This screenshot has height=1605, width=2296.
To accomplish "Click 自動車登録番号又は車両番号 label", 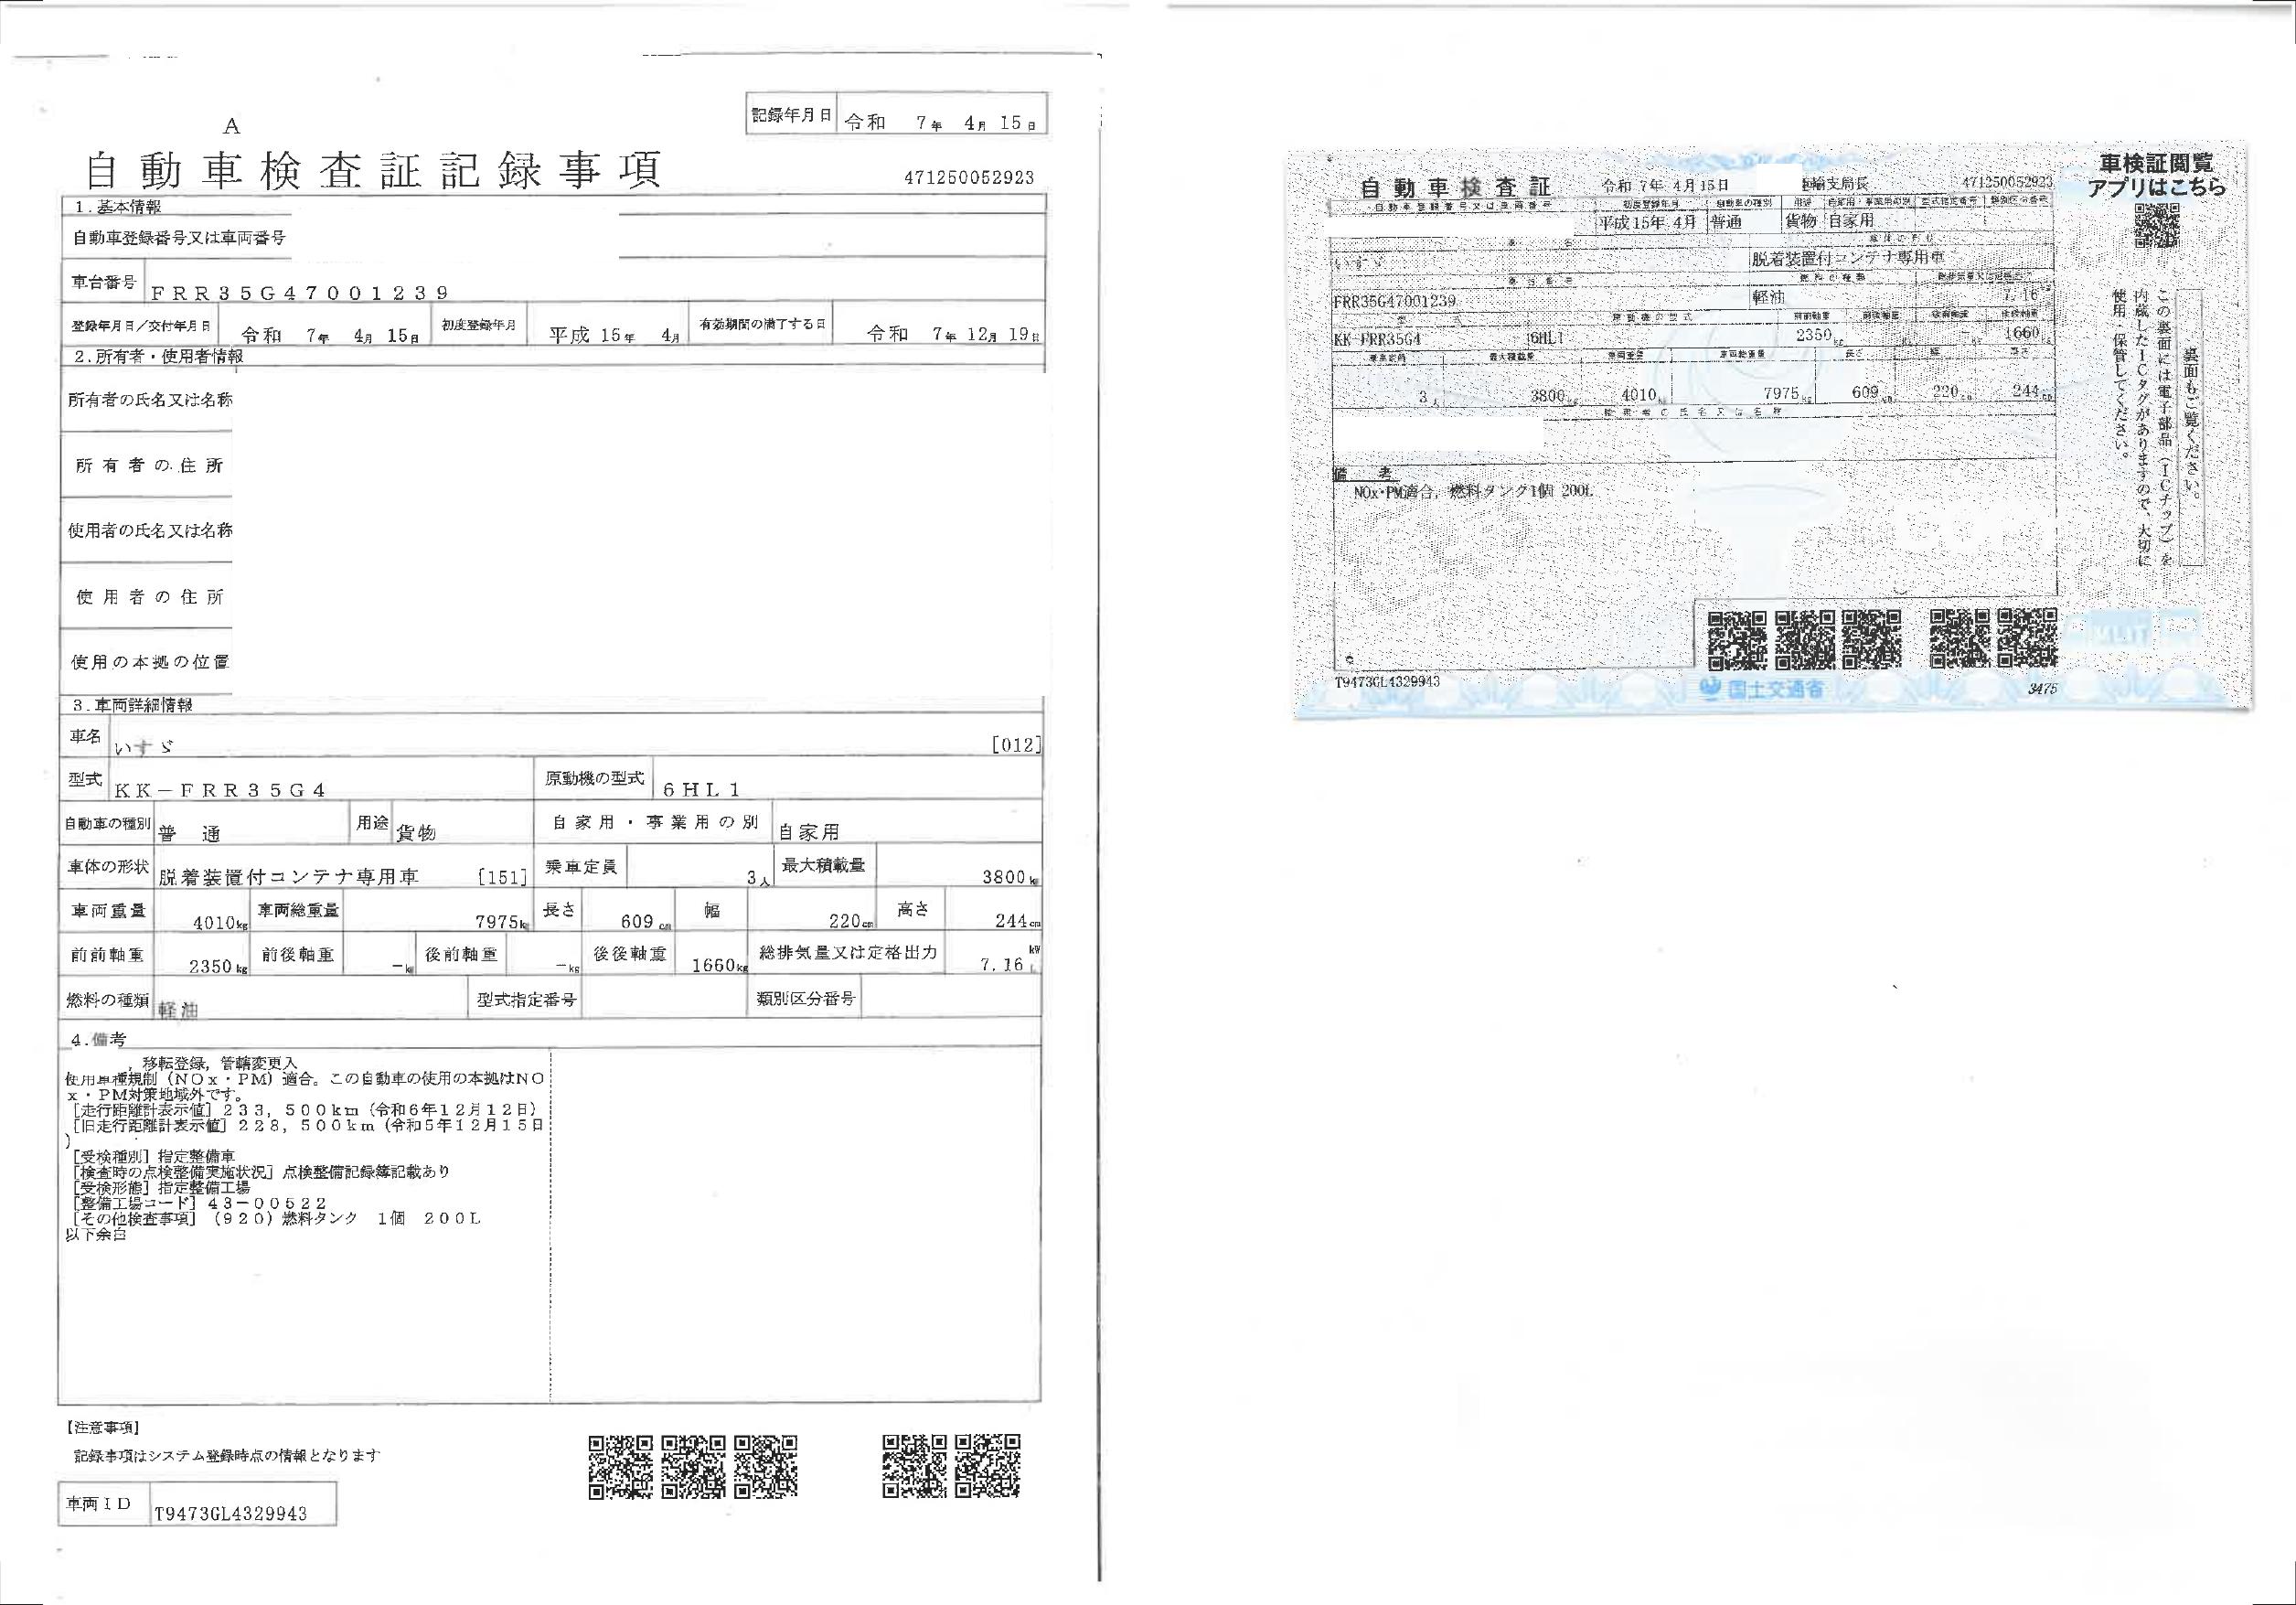I will pyautogui.click(x=179, y=238).
